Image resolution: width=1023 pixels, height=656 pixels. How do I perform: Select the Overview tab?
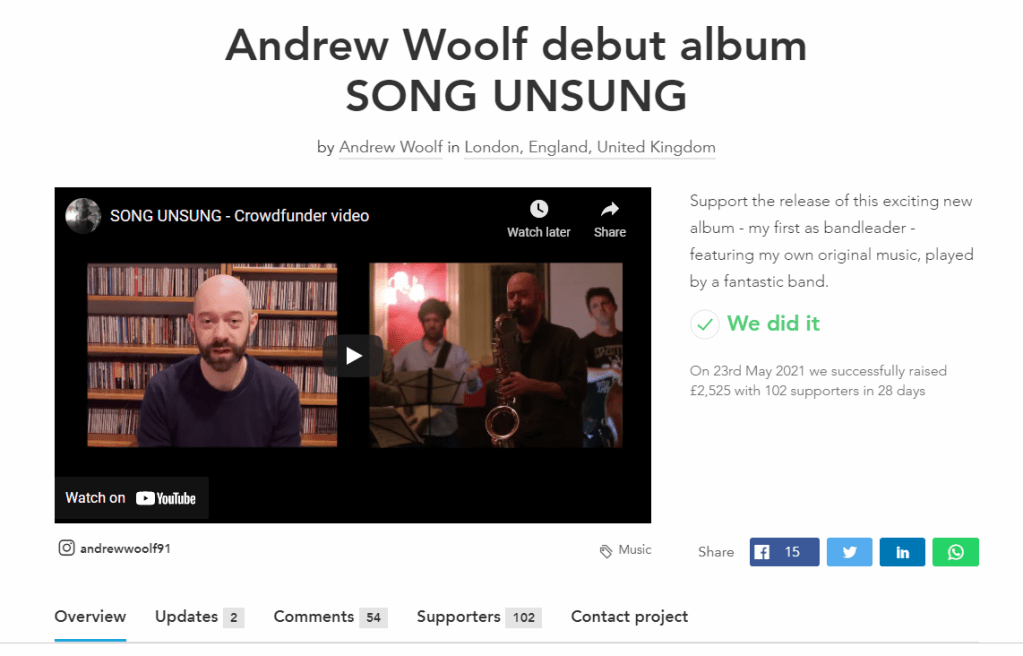point(90,617)
